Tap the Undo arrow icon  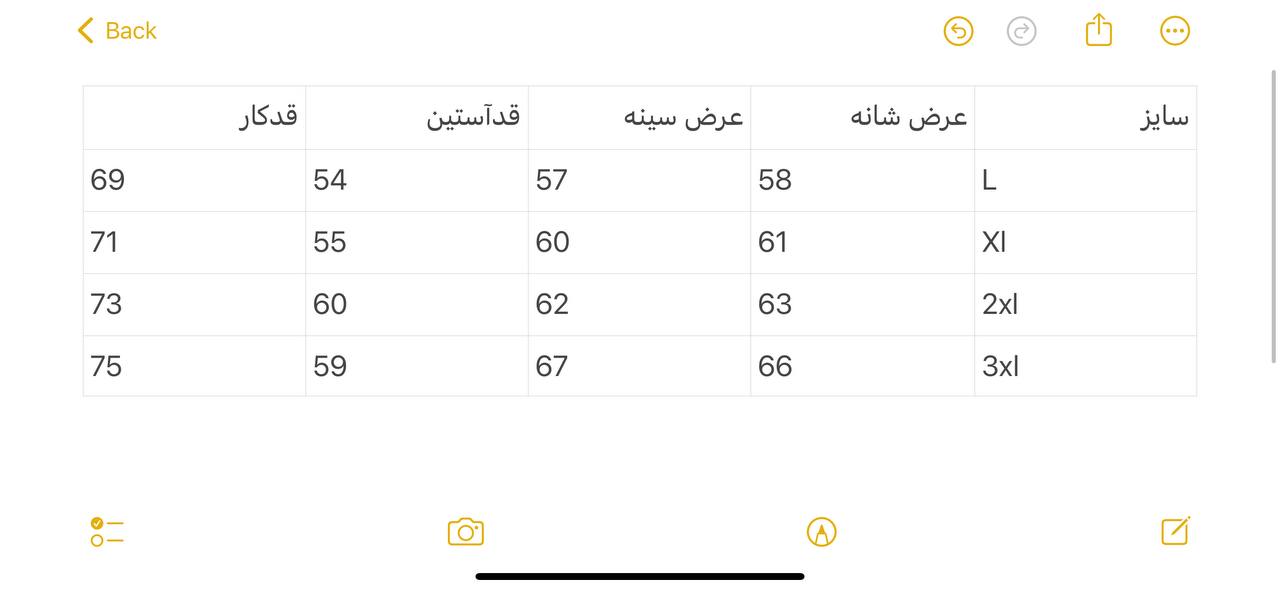point(957,31)
